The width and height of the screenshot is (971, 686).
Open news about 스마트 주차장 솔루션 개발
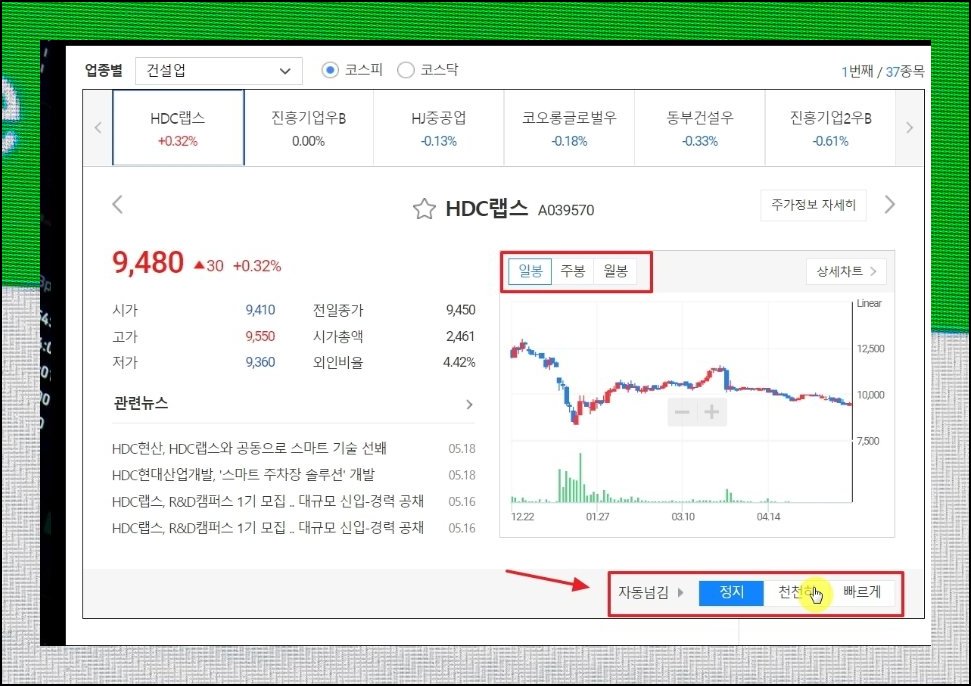click(x=243, y=475)
